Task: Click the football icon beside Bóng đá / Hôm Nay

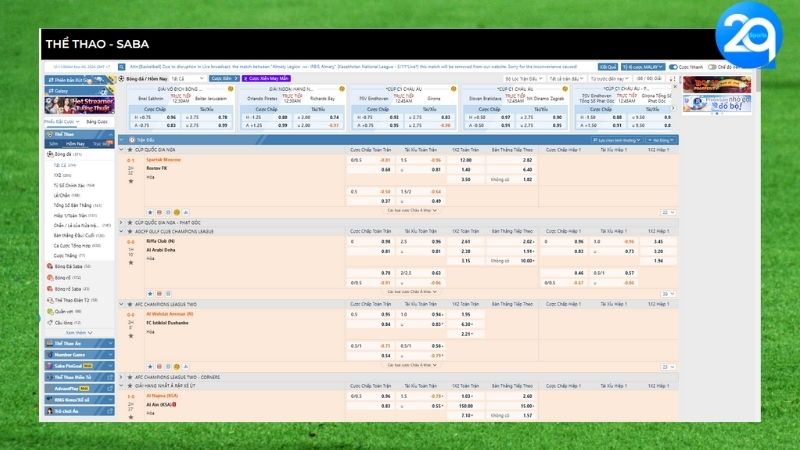Action: click(x=121, y=79)
